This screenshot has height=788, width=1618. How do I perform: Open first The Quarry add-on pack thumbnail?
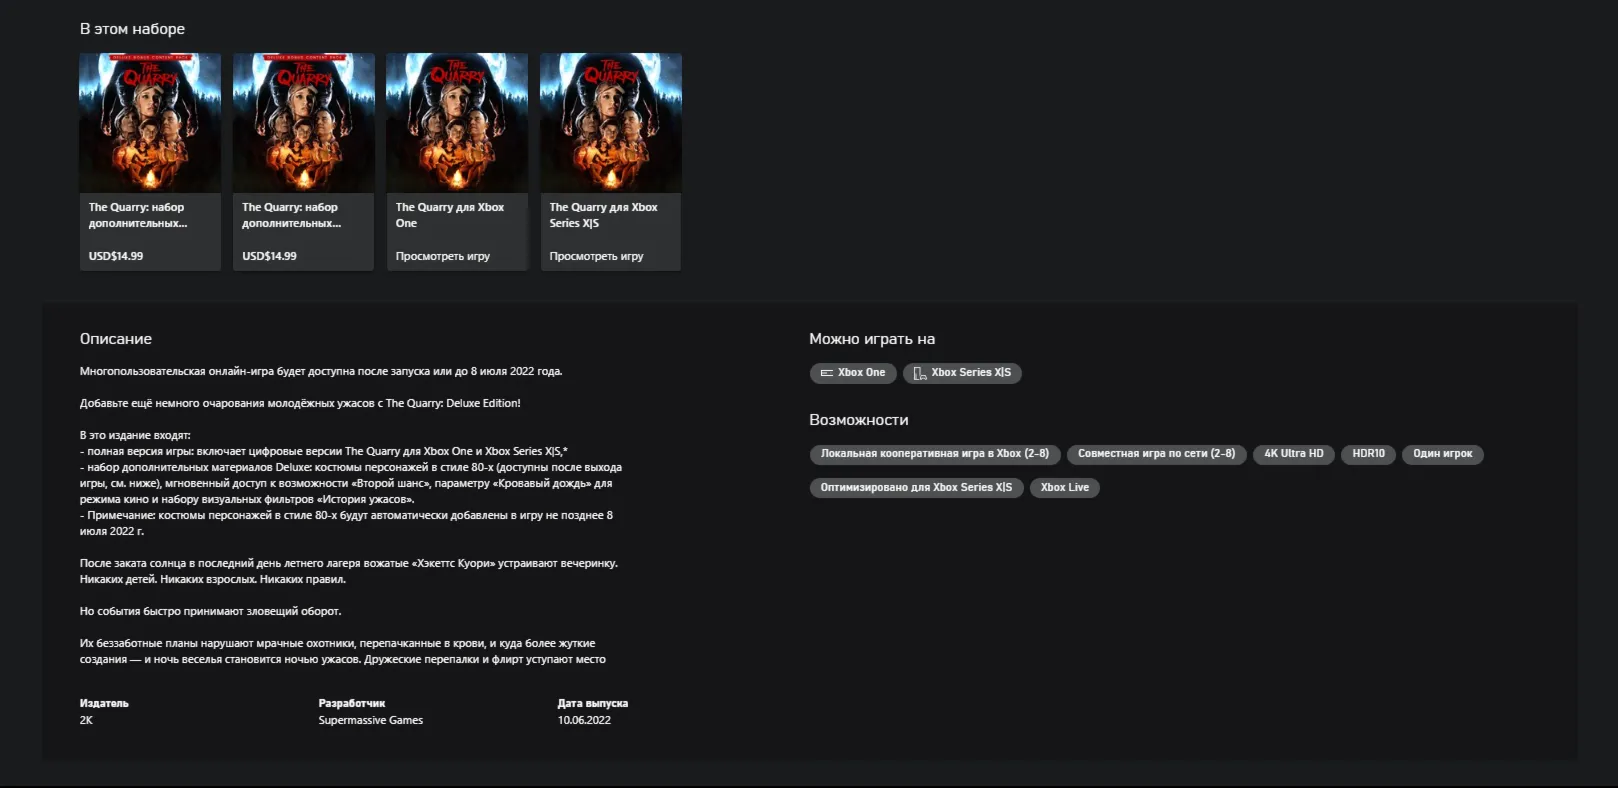click(x=150, y=122)
